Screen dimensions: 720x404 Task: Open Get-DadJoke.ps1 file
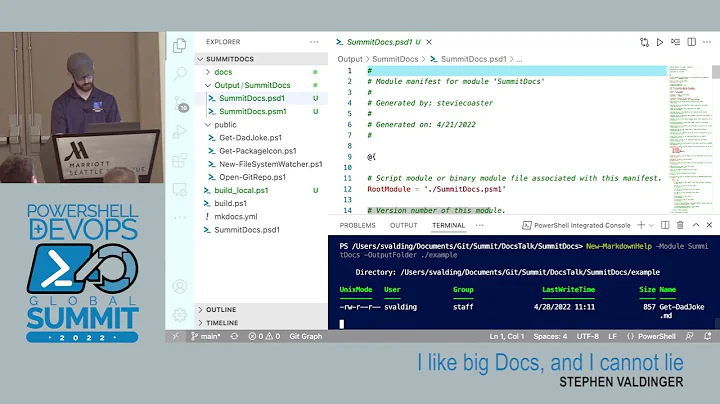(261, 138)
